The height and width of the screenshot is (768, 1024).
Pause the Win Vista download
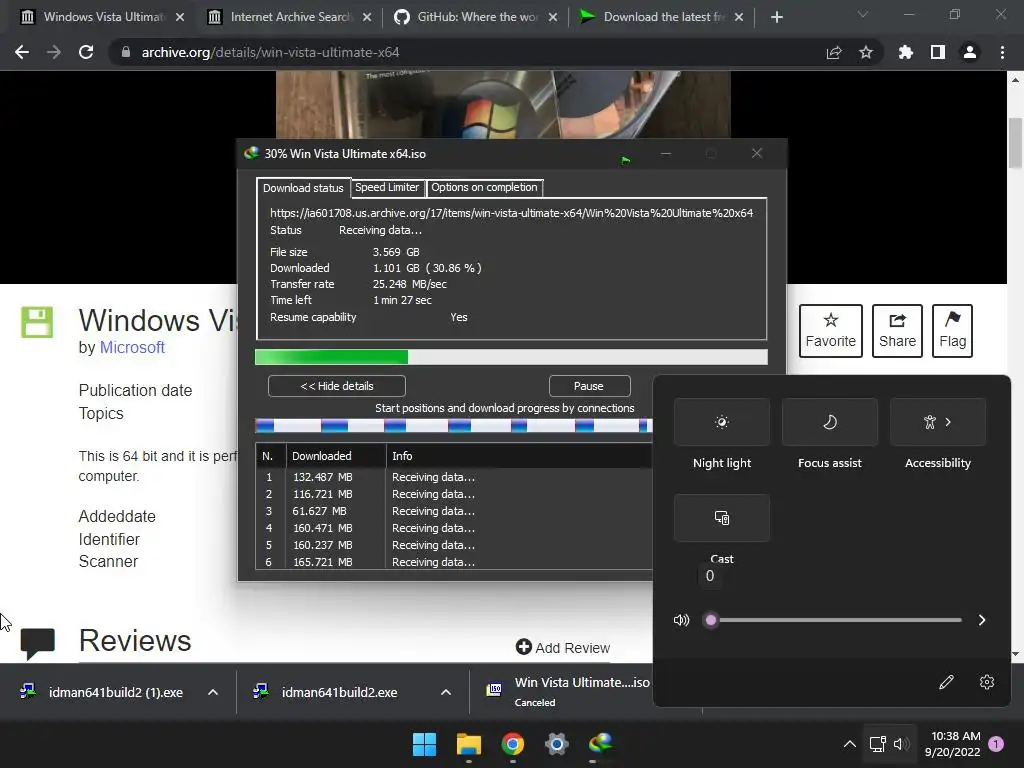588,386
